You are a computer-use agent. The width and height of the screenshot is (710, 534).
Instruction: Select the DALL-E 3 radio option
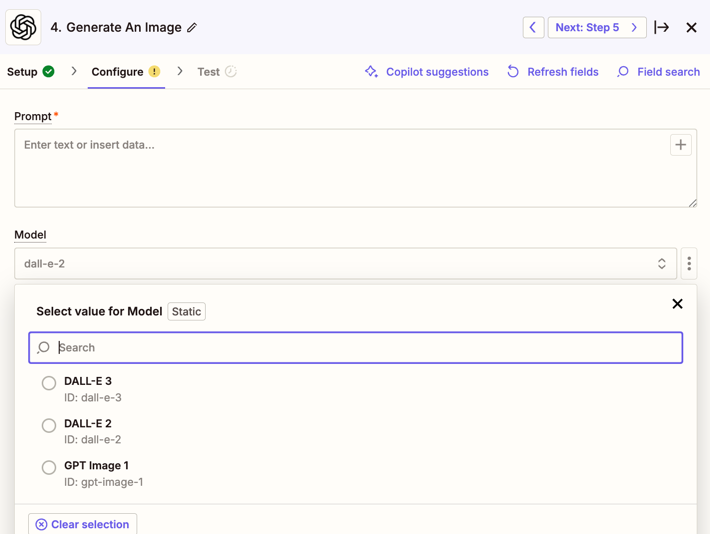[x=49, y=383]
